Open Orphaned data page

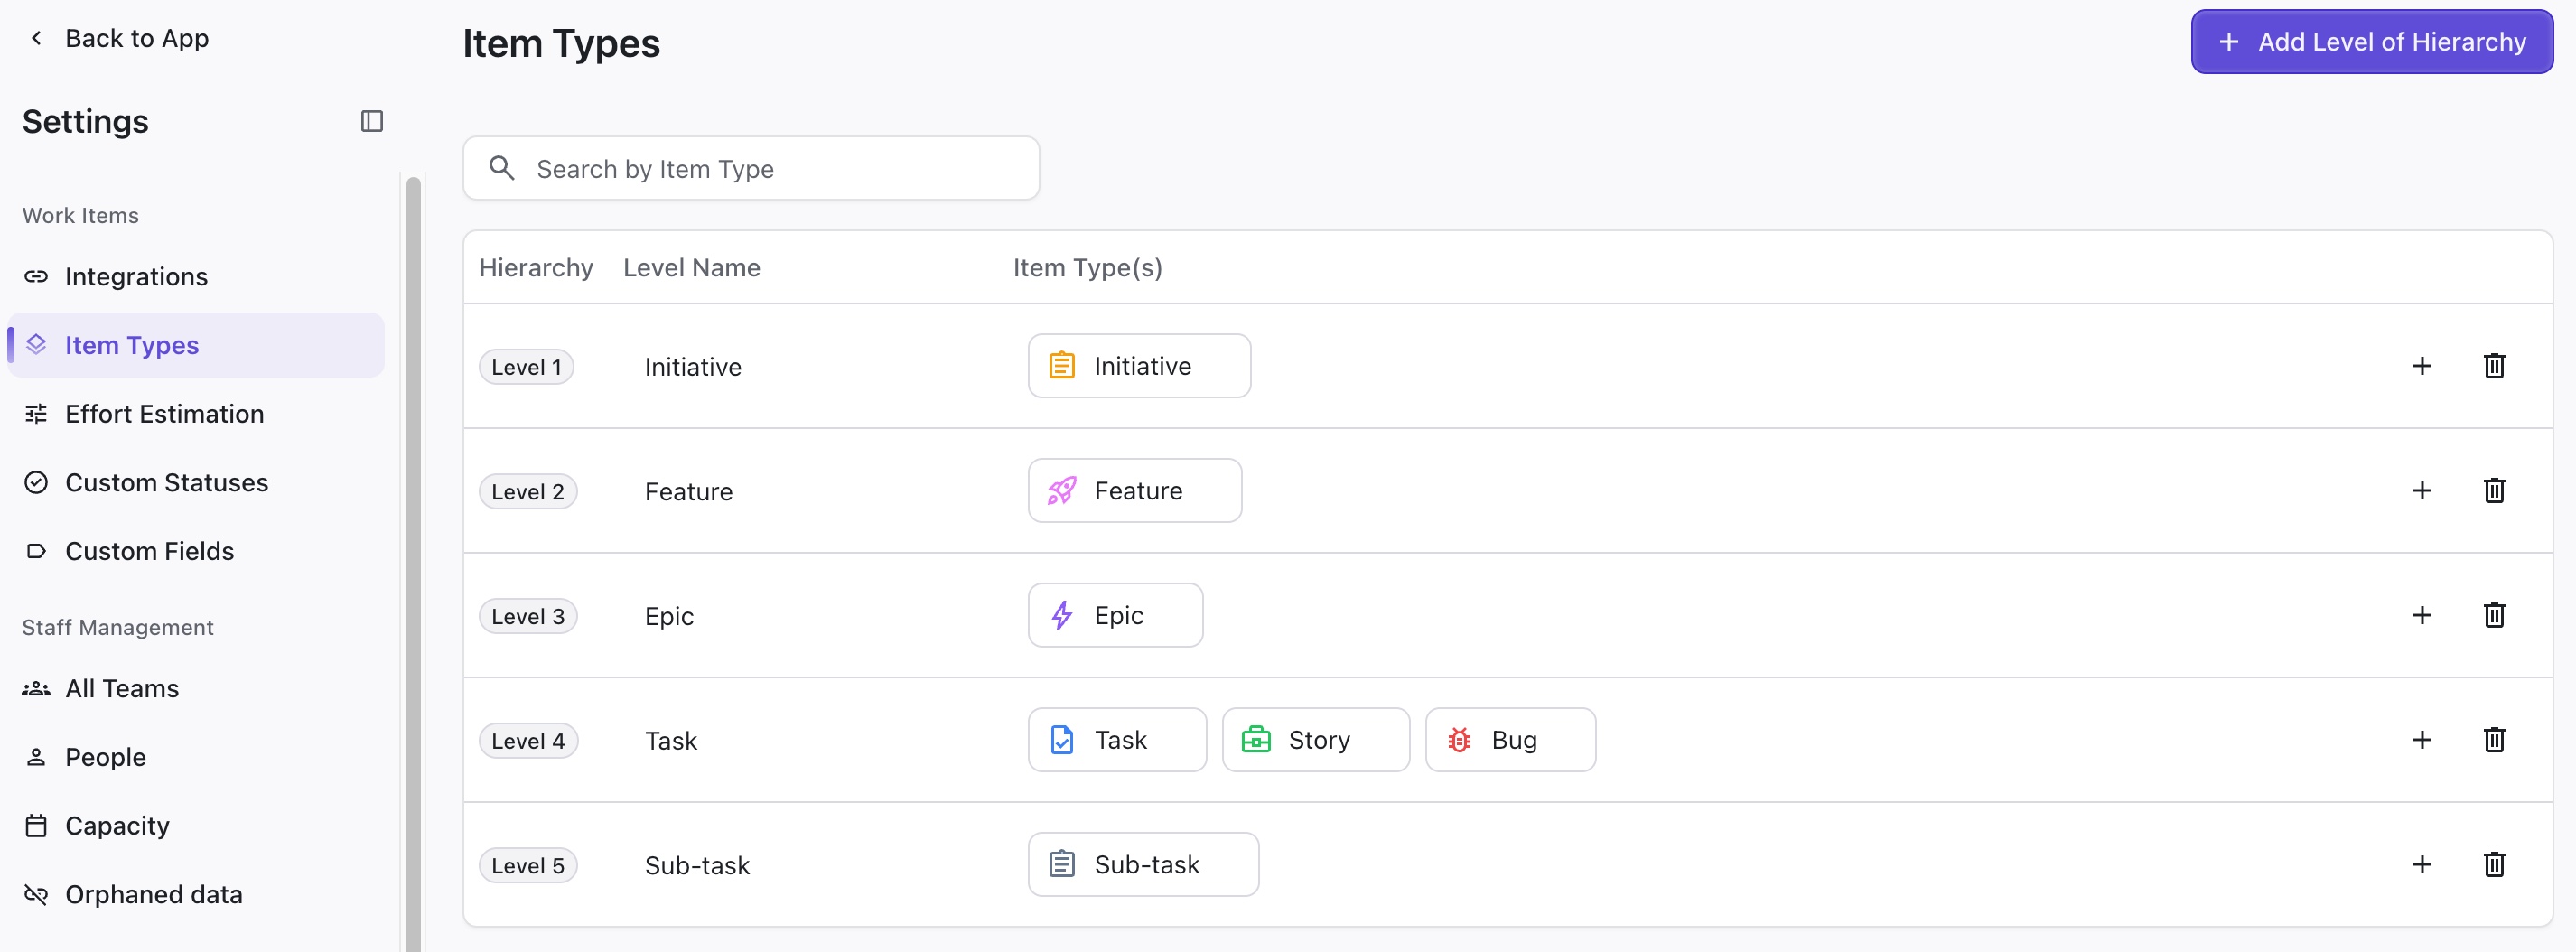[x=196, y=895]
